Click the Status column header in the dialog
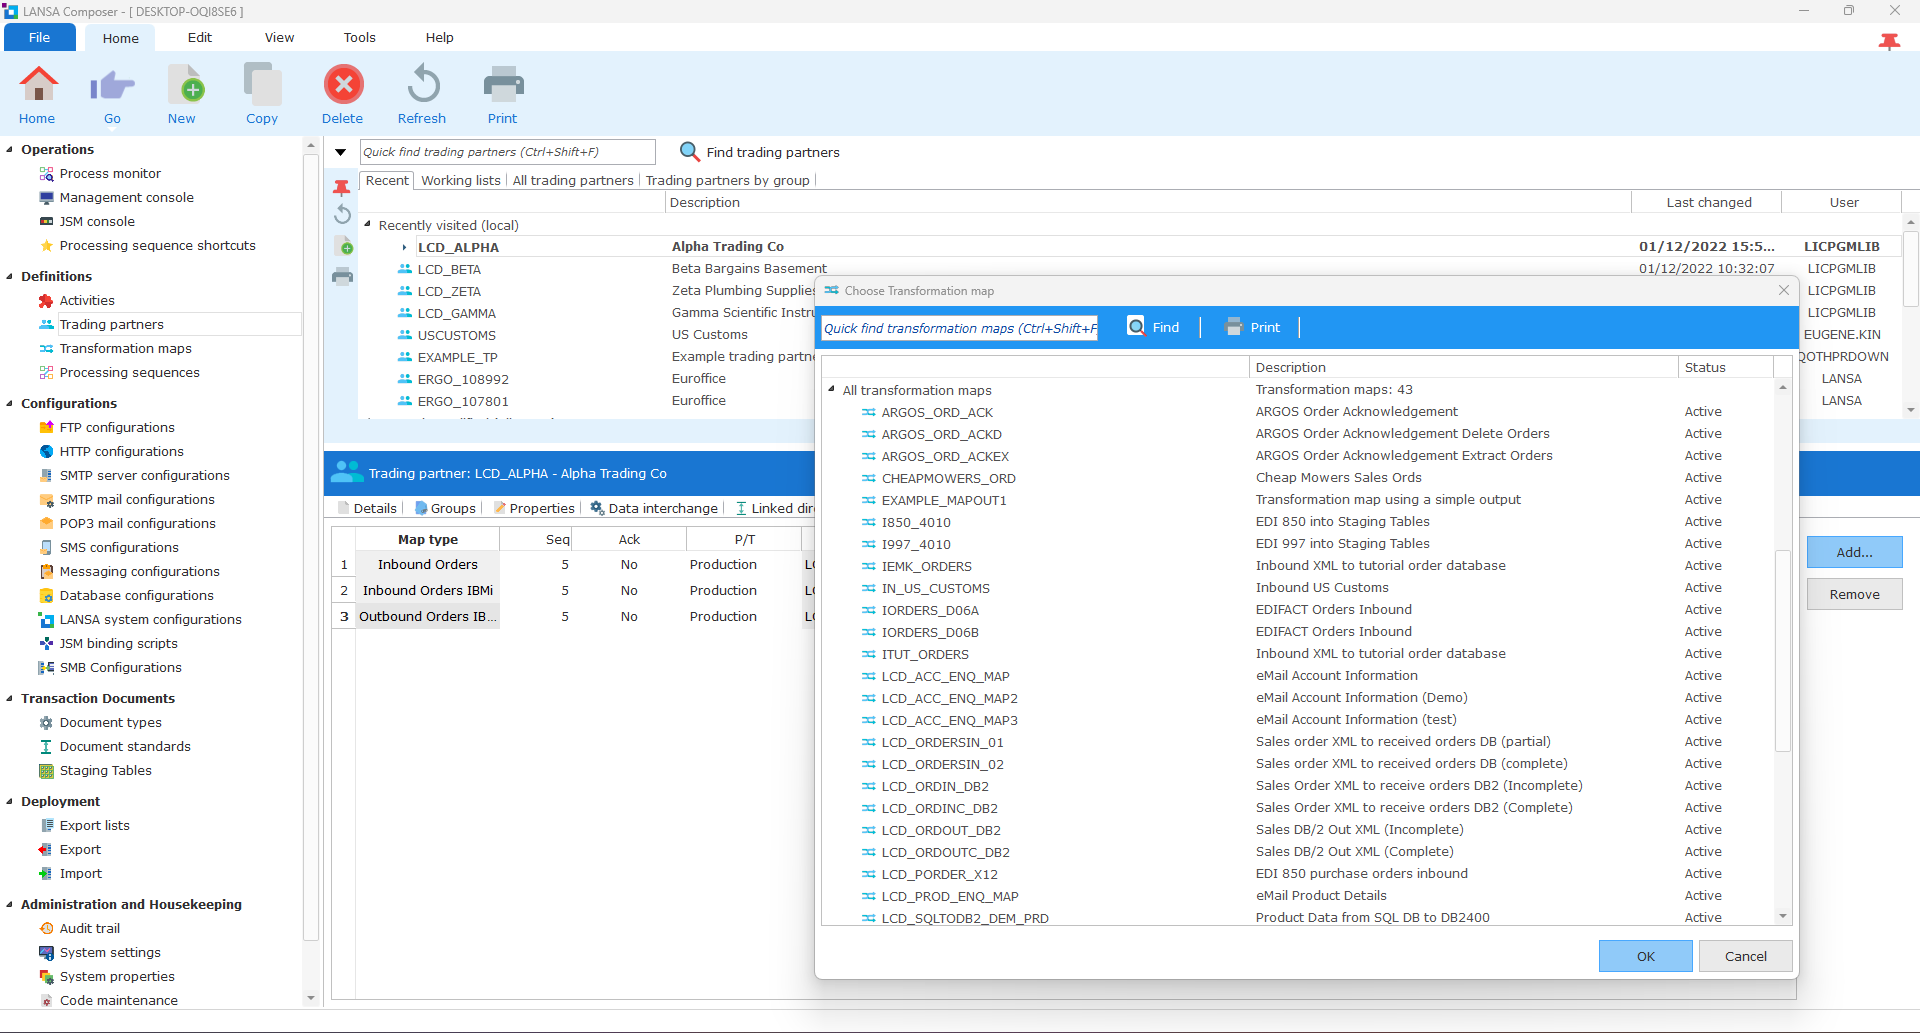The image size is (1920, 1033). point(1726,367)
